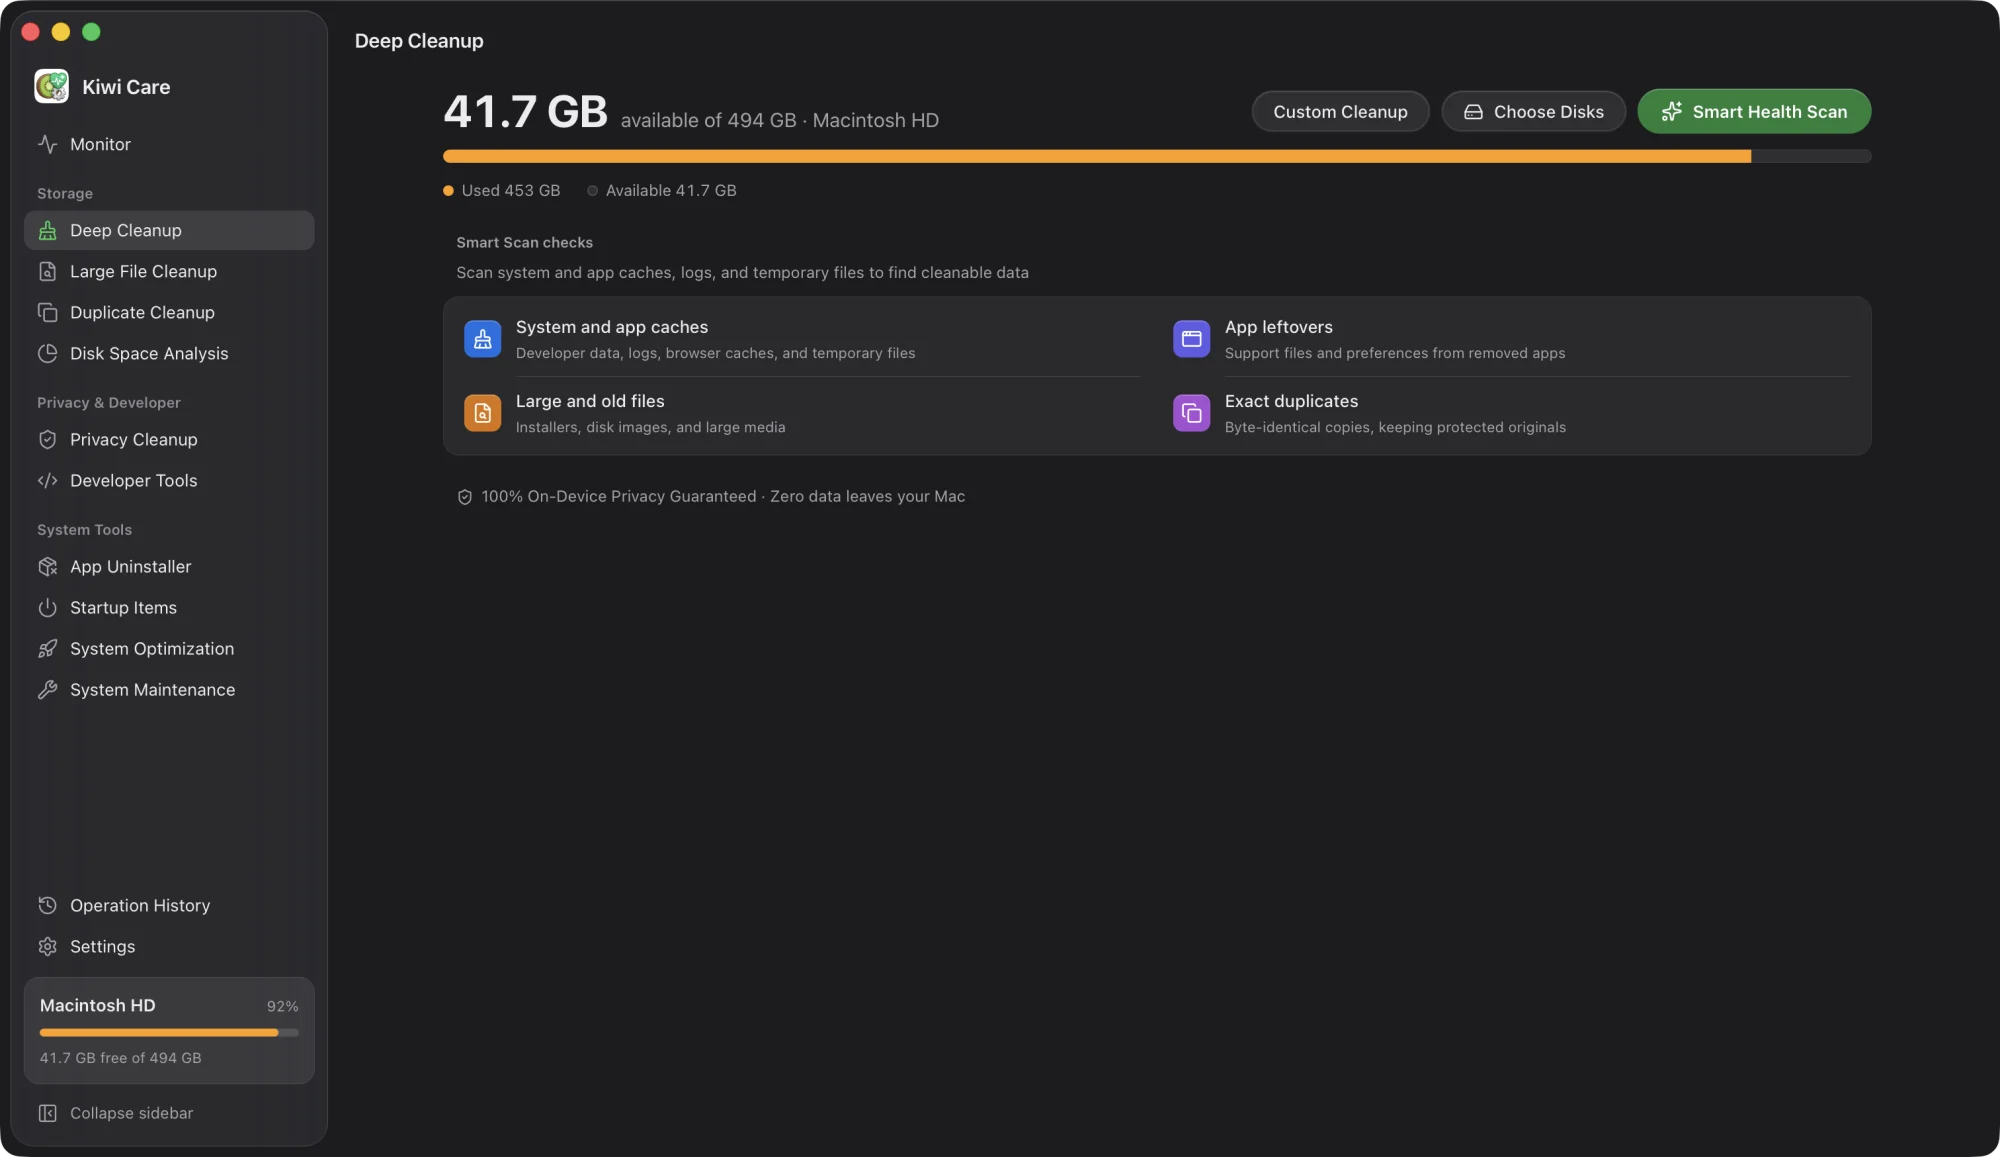Click the Operation History clock icon
Image resolution: width=2000 pixels, height=1157 pixels.
click(47, 905)
